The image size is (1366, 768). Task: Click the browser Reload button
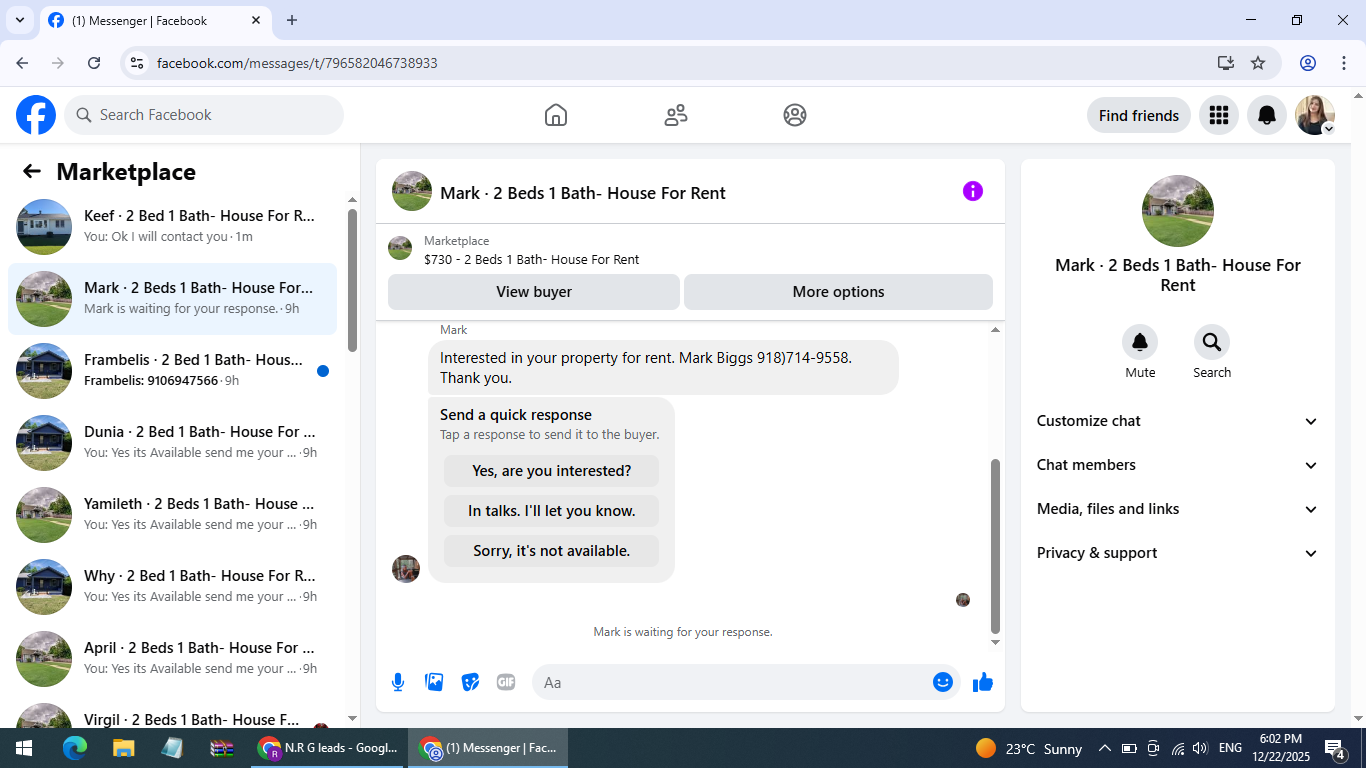[x=94, y=63]
